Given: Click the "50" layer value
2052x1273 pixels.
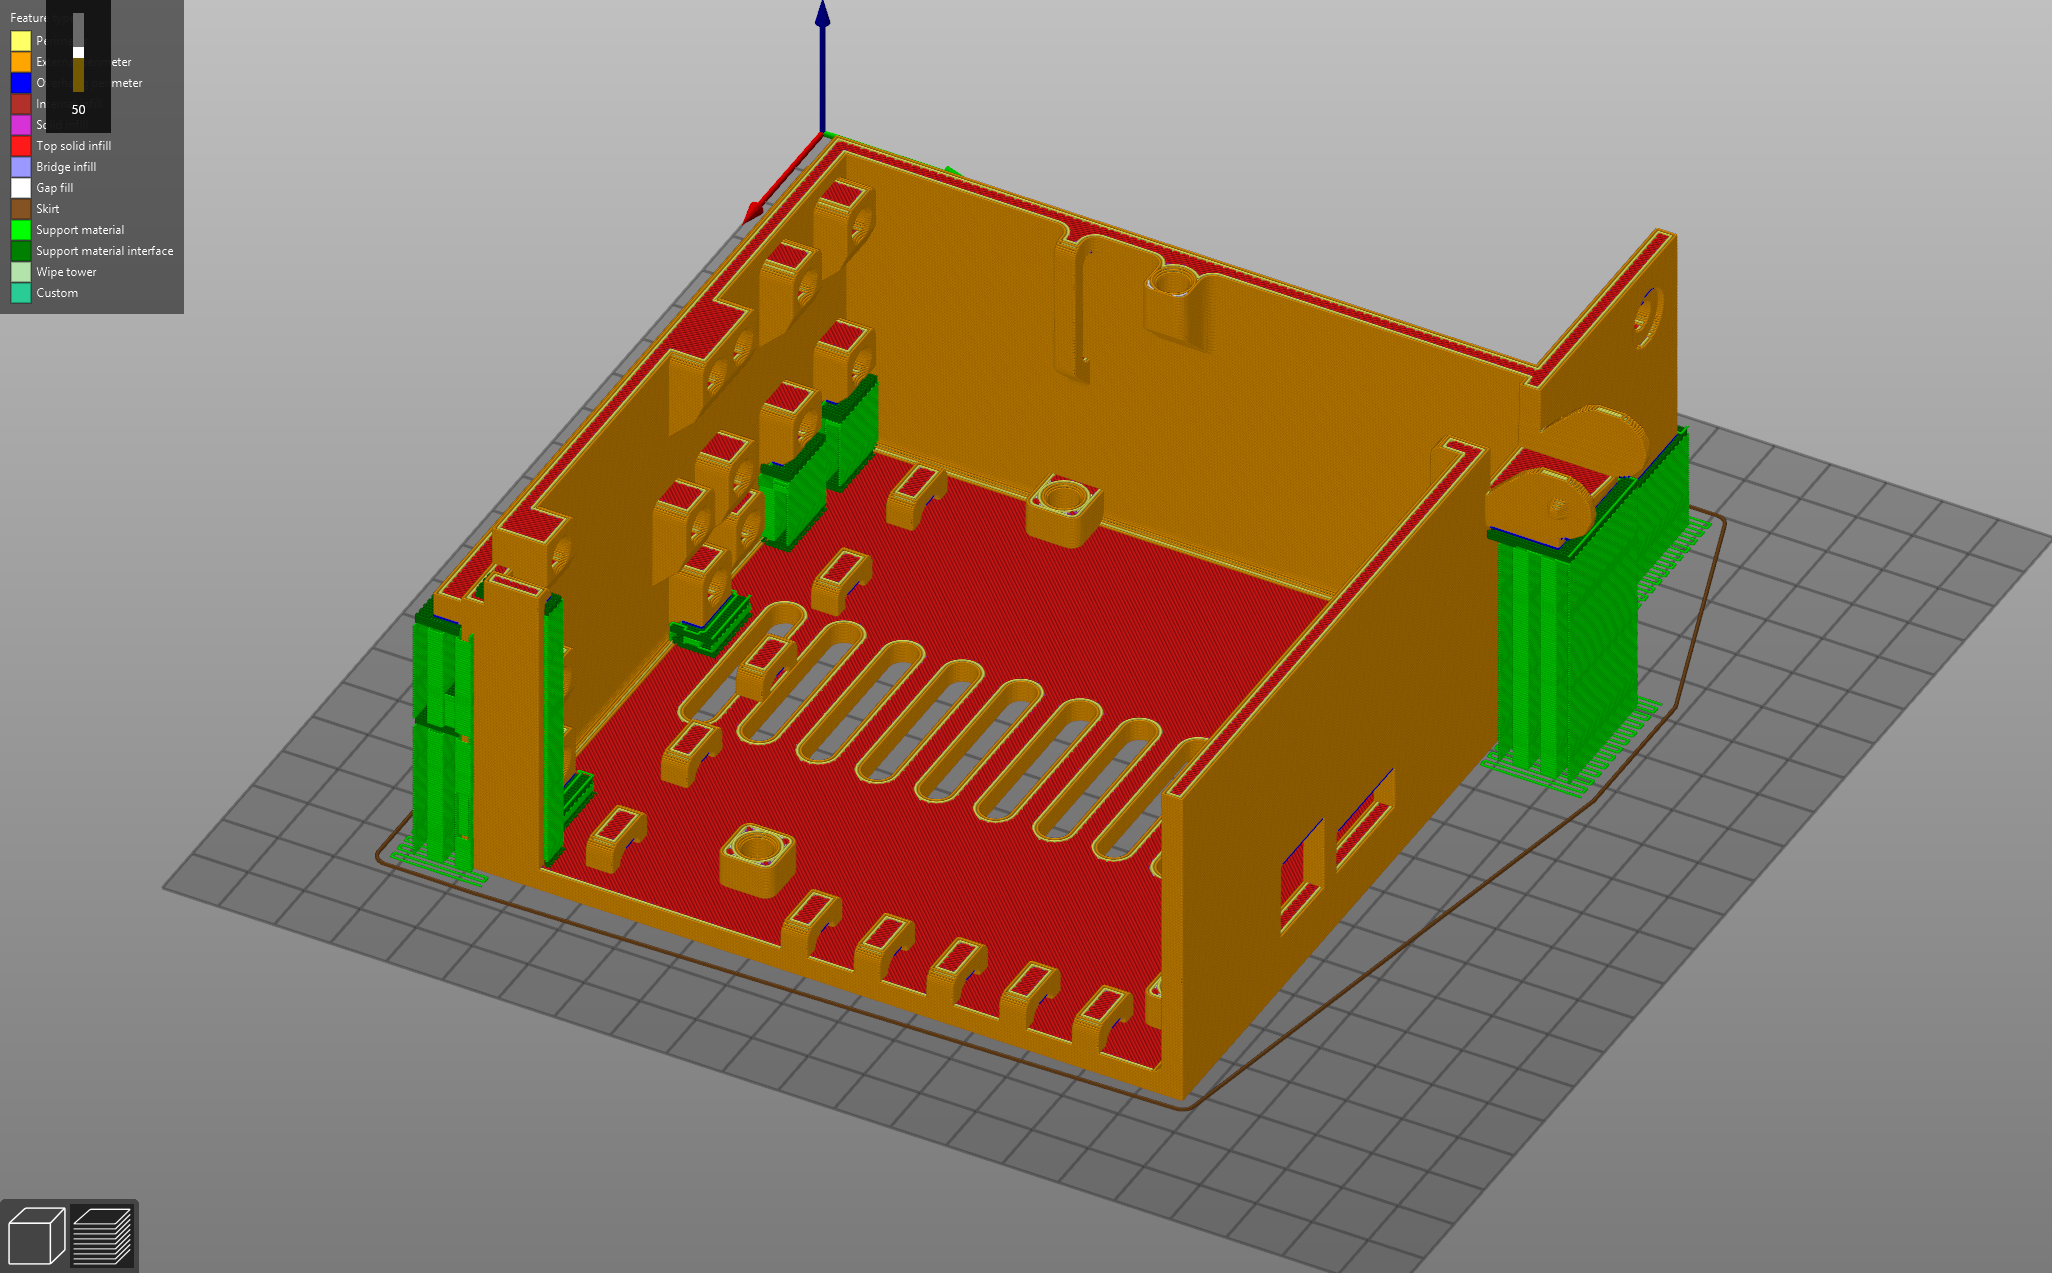Looking at the screenshot, I should pos(78,110).
